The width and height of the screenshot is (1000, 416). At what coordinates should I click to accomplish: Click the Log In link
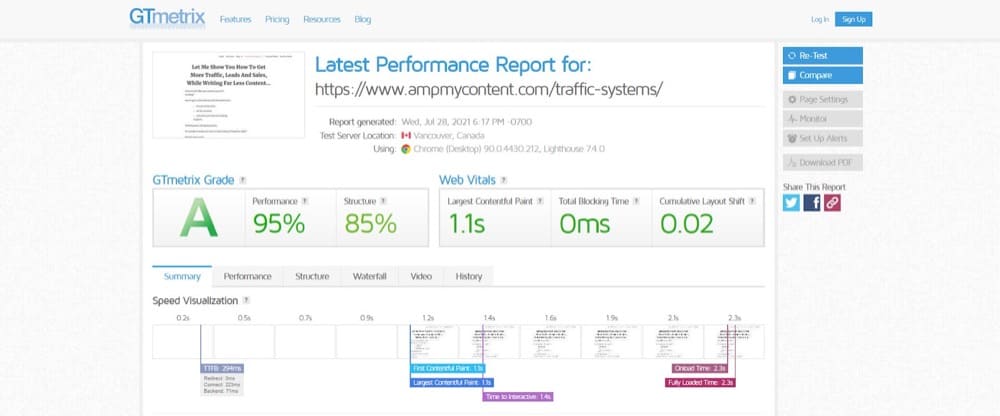[819, 19]
